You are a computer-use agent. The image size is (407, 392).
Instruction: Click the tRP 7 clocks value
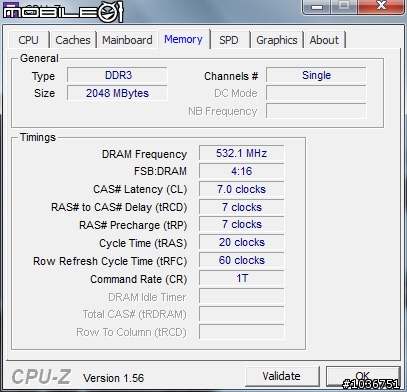242,225
